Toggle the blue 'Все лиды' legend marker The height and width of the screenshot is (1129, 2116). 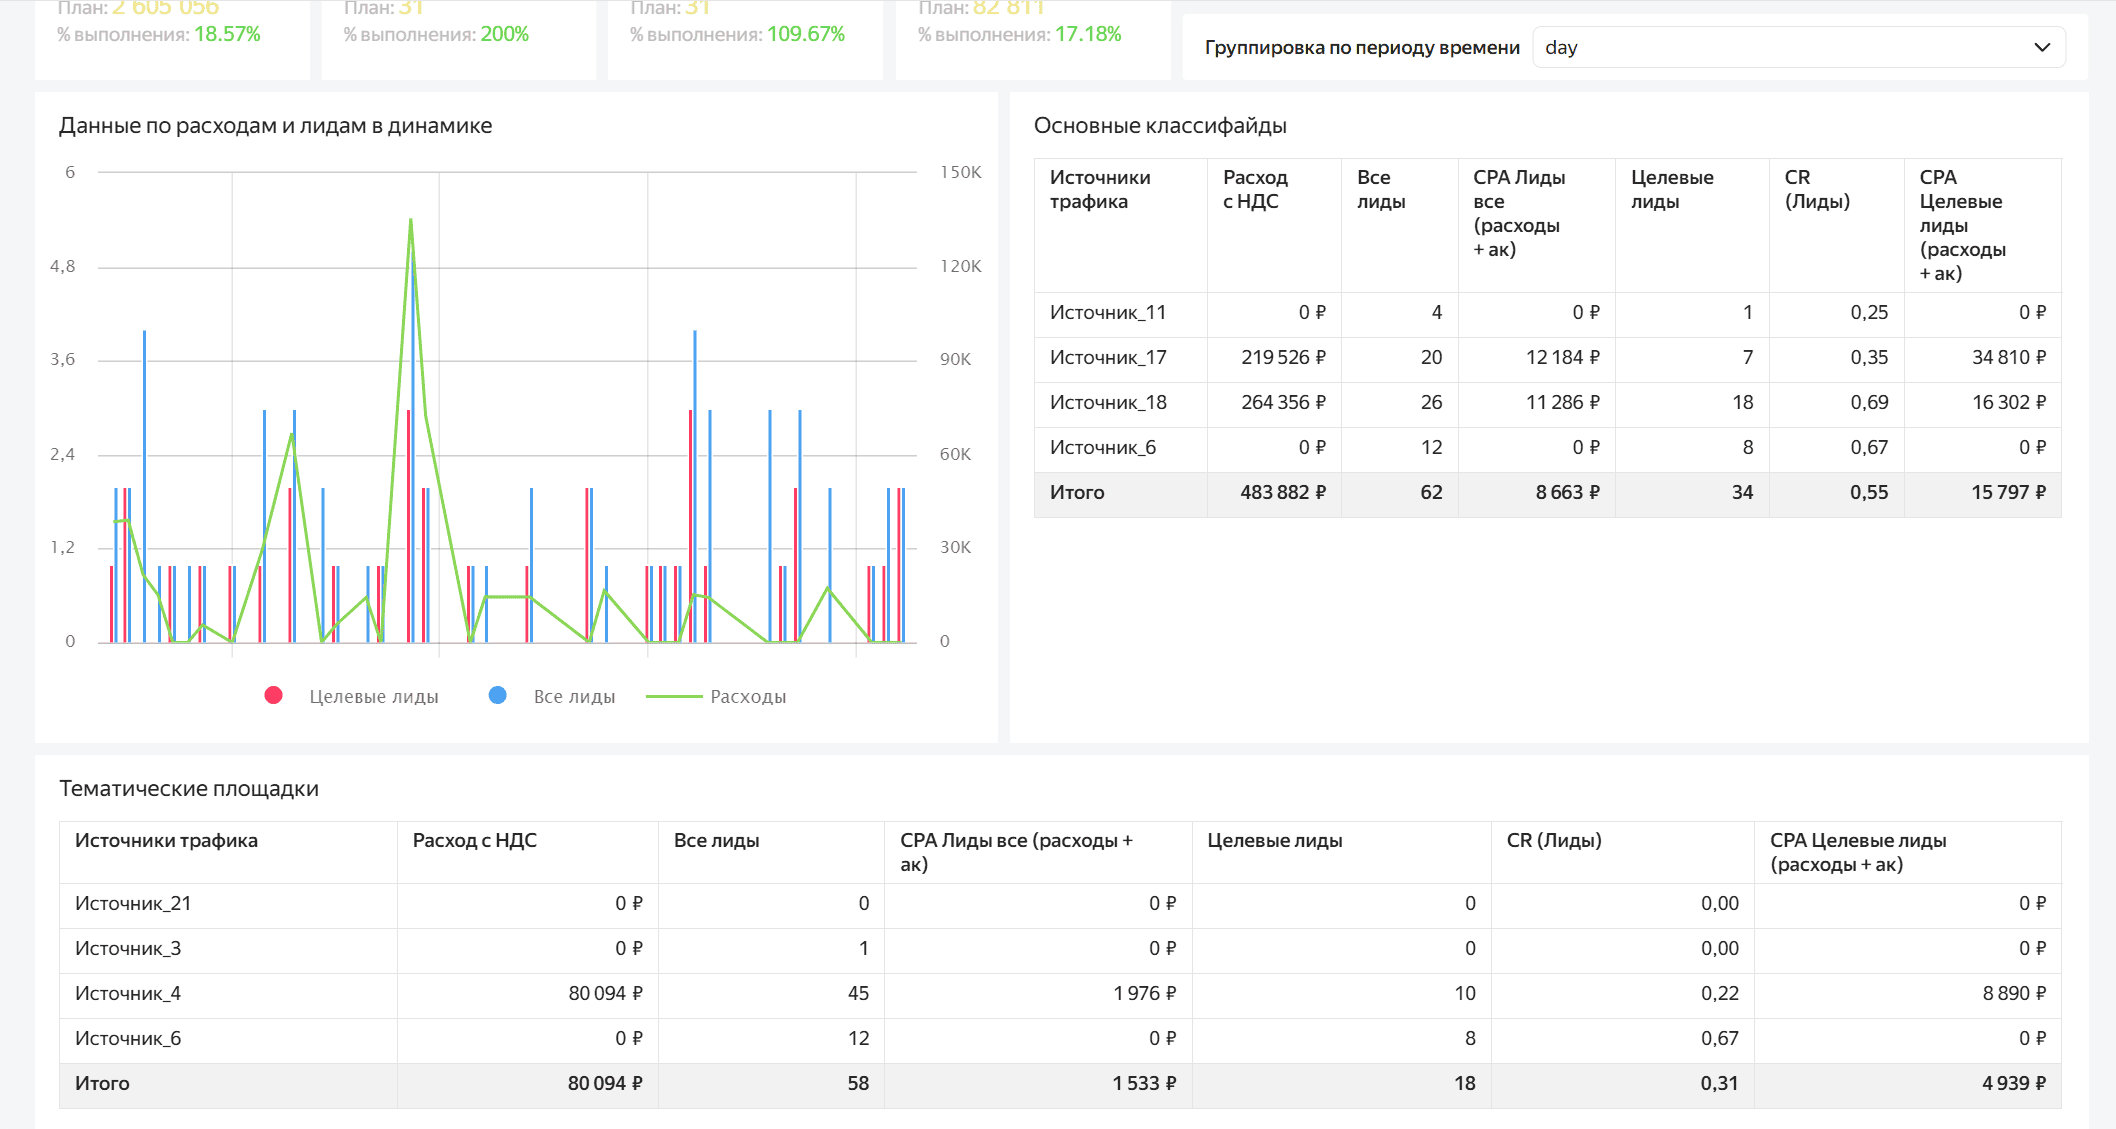497,696
